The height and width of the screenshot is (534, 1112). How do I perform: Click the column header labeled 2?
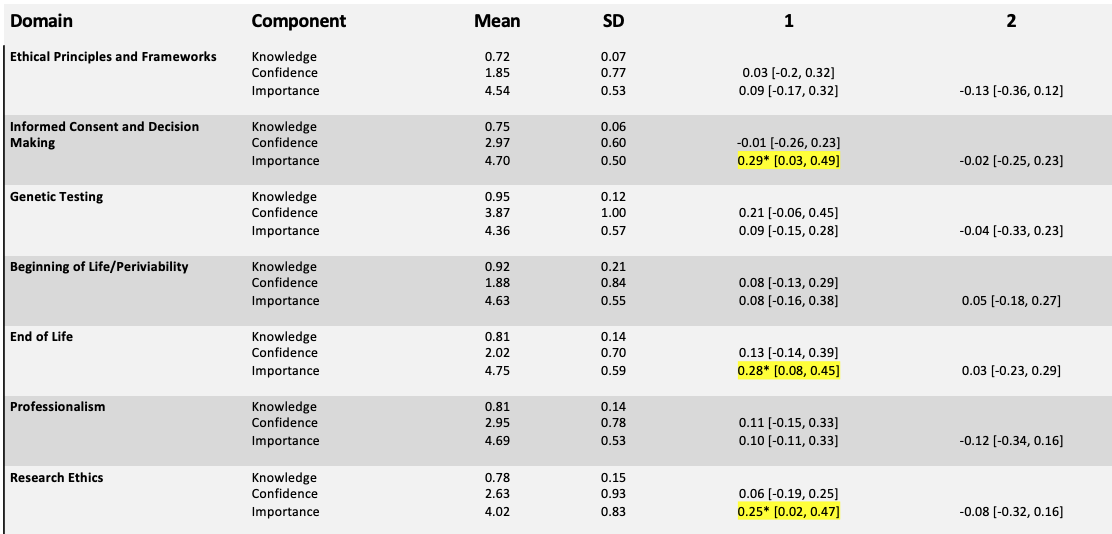[x=1011, y=21]
